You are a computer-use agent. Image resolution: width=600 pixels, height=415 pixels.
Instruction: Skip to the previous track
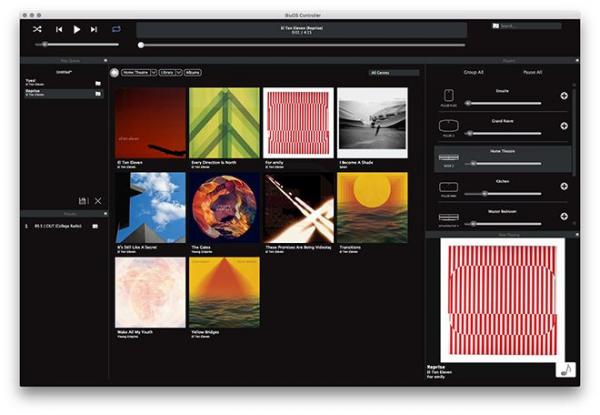[59, 29]
